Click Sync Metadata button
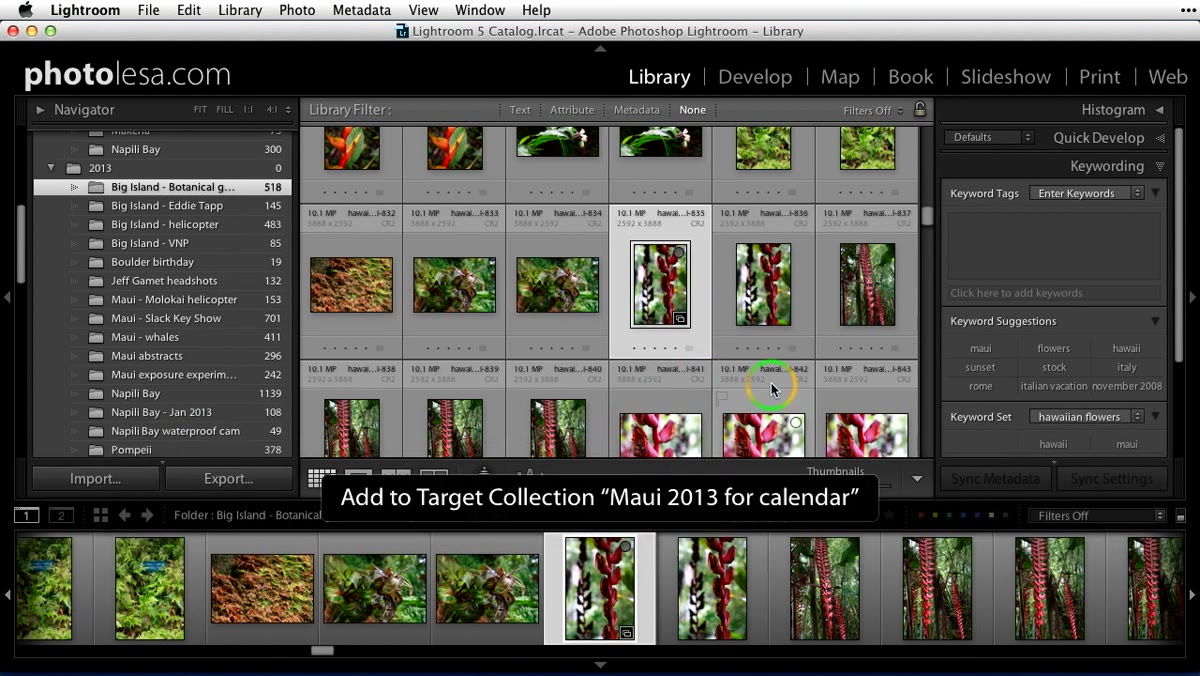1200x676 pixels. (x=995, y=479)
